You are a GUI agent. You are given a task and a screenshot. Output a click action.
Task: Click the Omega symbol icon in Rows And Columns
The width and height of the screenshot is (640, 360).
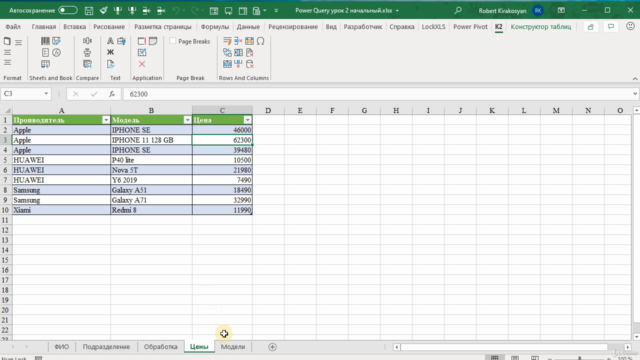pos(260,41)
